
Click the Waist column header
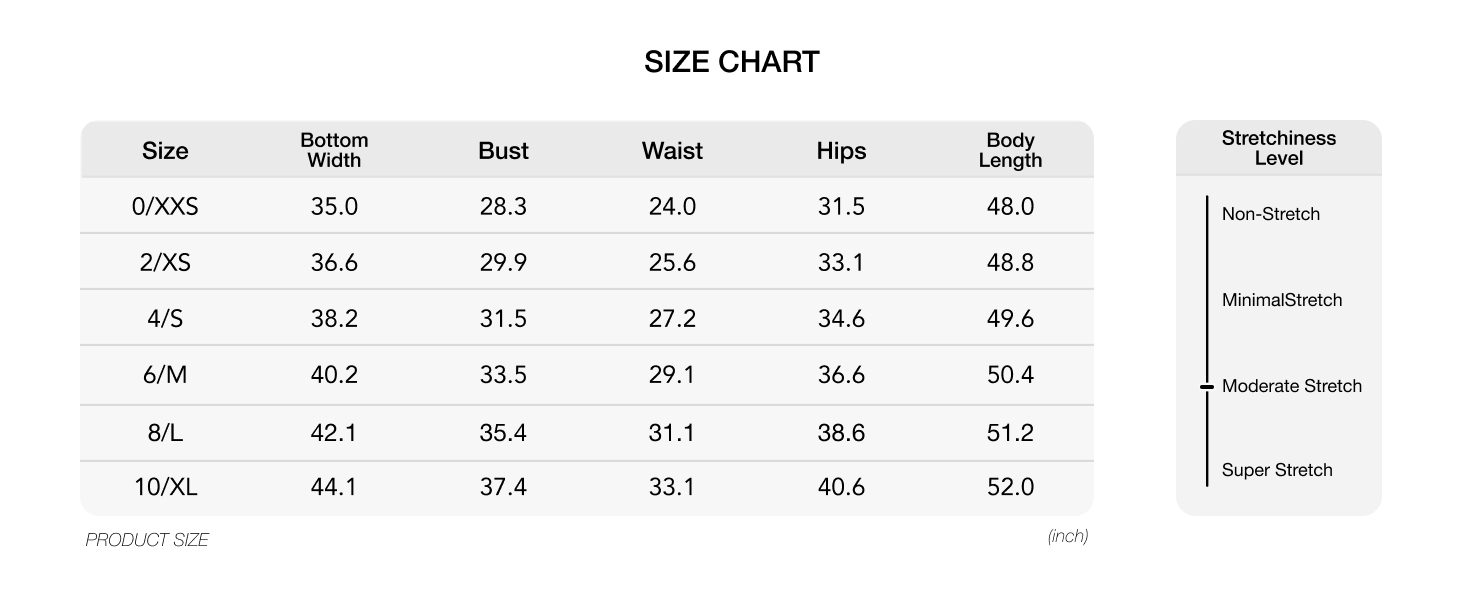click(x=672, y=151)
